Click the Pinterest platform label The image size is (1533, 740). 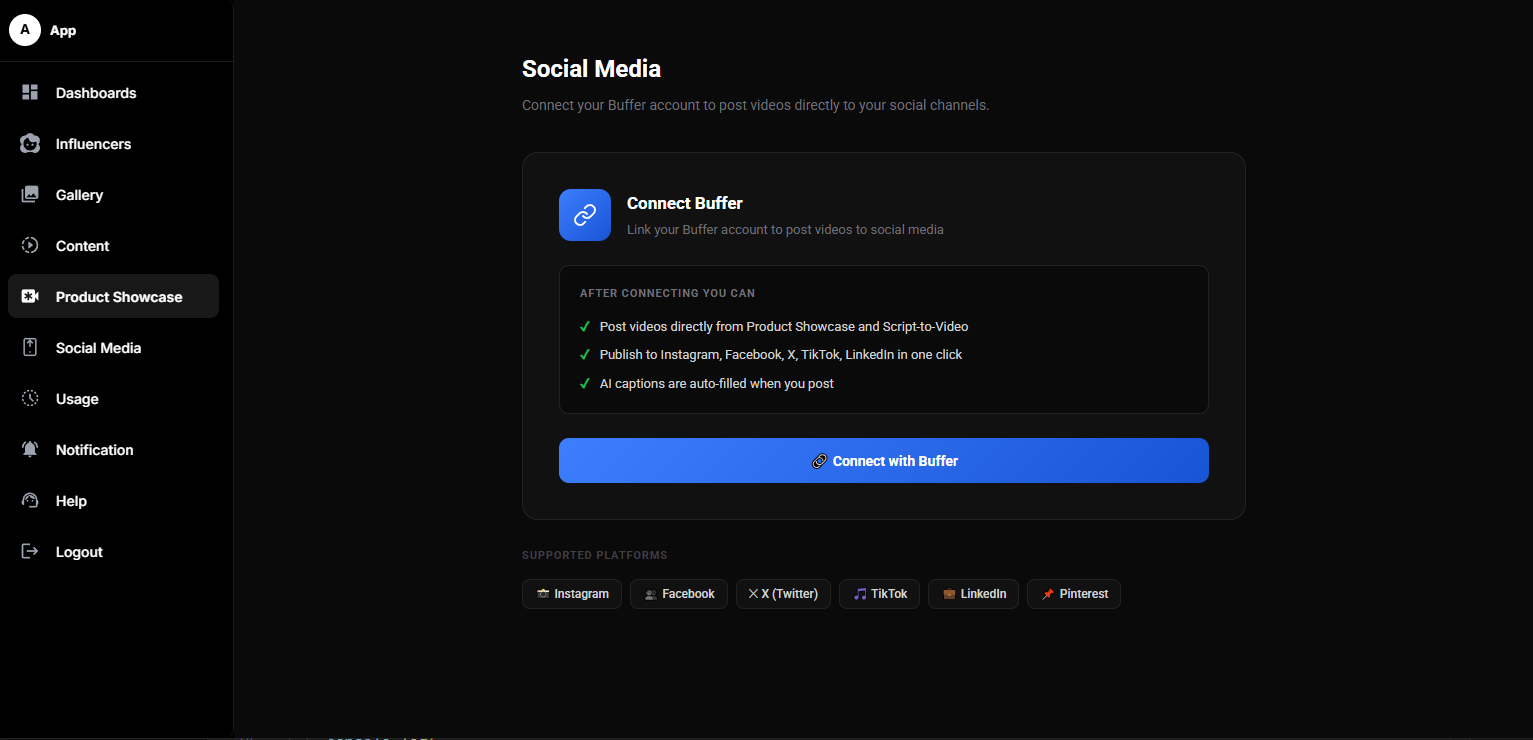pos(1084,594)
